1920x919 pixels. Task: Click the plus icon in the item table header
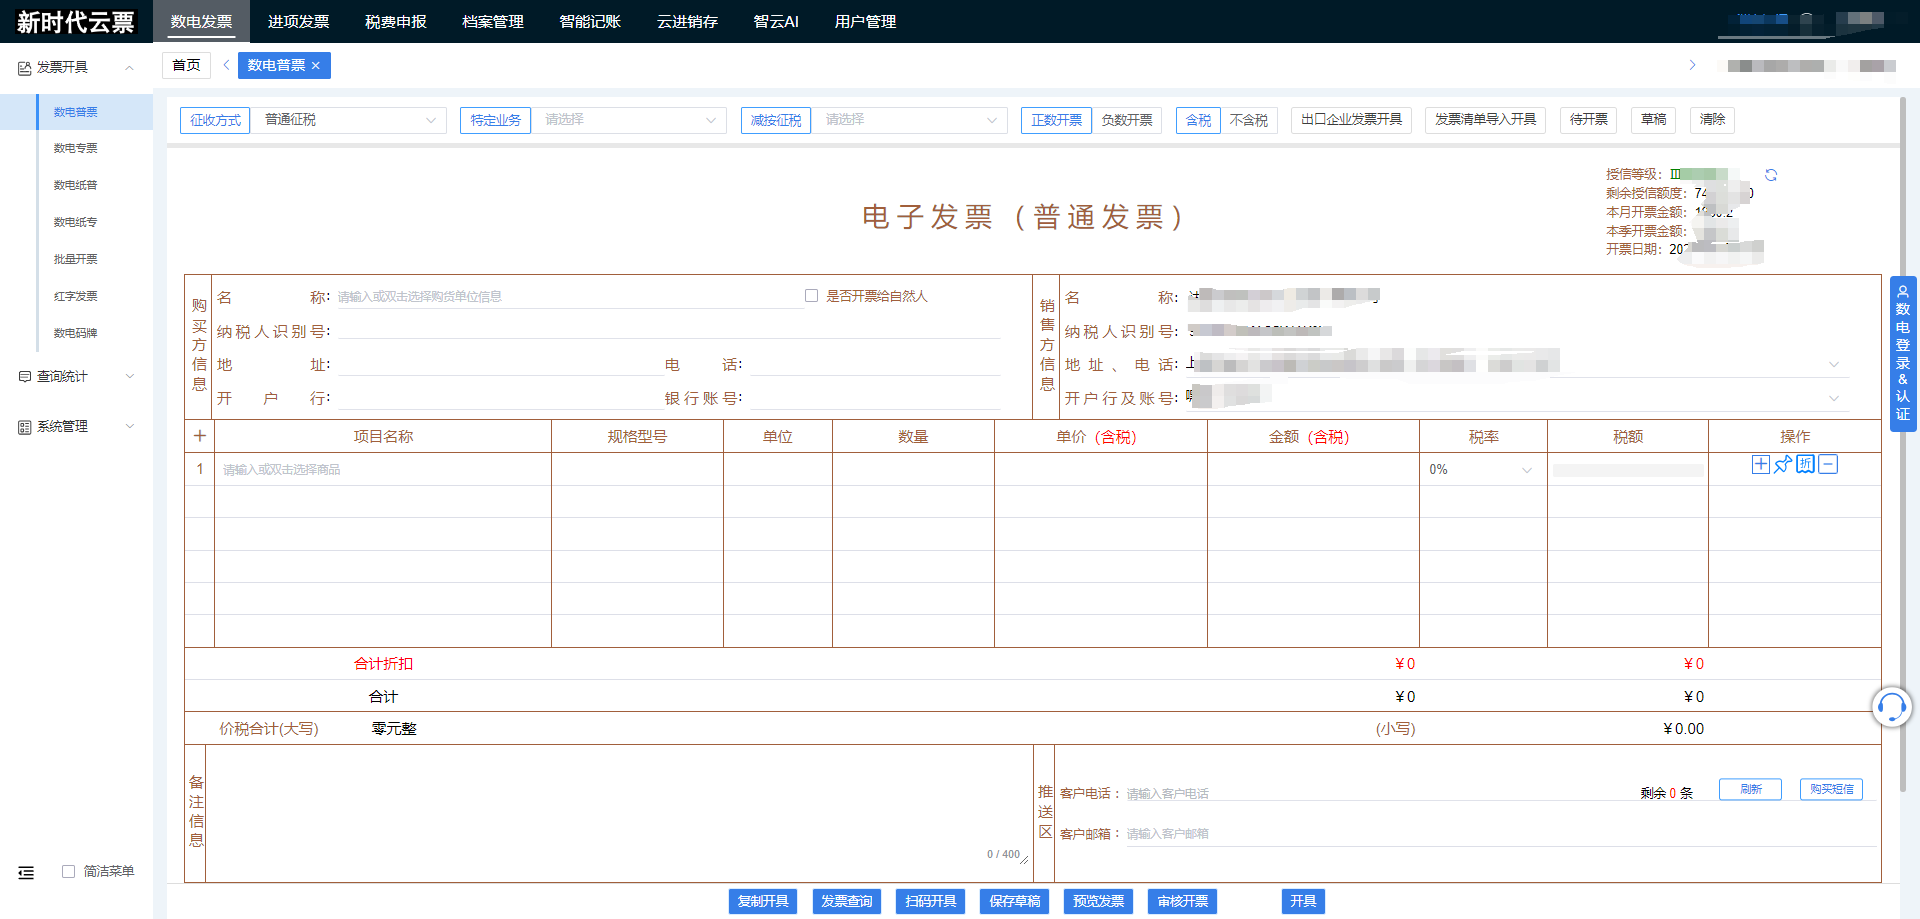[x=200, y=436]
